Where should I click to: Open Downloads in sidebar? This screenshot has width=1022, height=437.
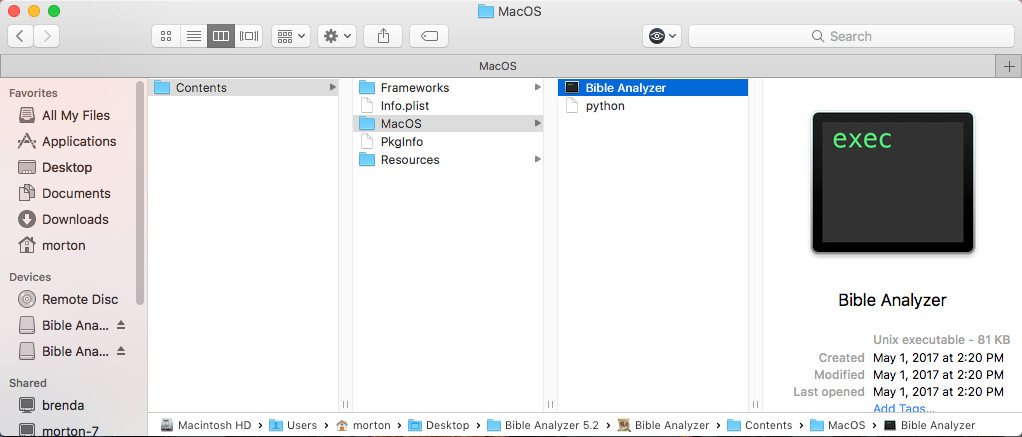[x=64, y=220]
